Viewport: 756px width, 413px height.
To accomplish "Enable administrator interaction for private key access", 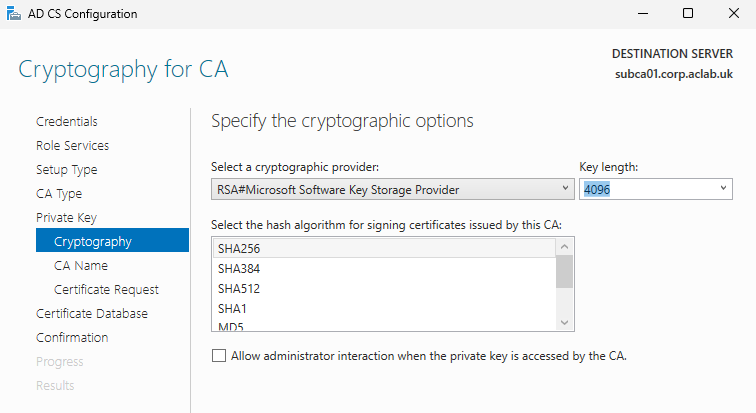I will coord(219,355).
